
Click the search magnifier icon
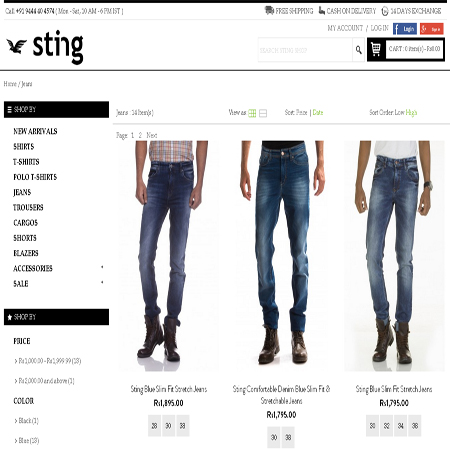358,50
